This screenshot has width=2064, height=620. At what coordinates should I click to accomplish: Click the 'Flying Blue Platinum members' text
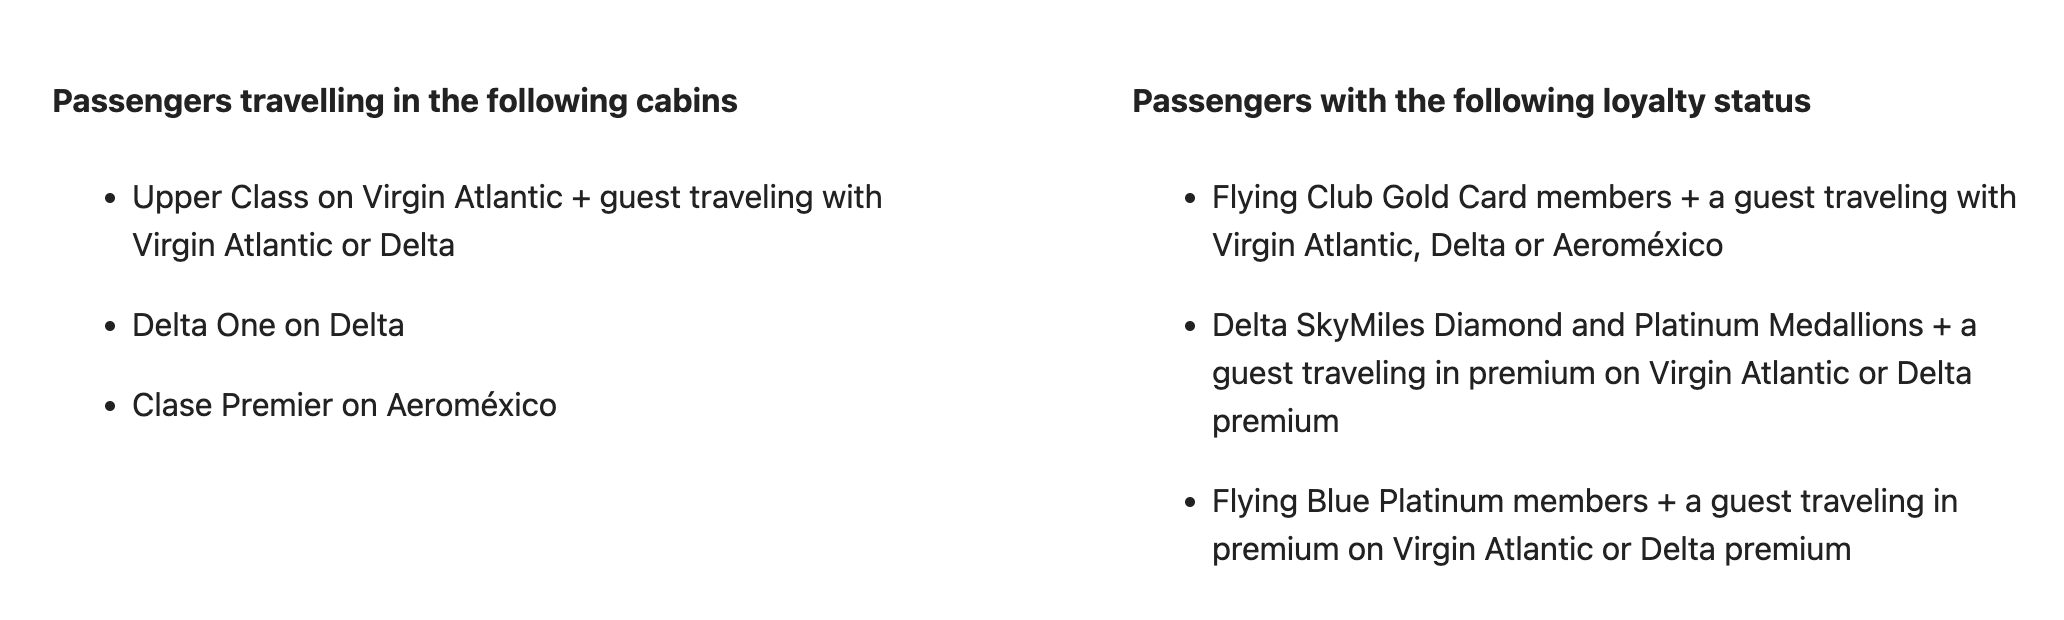(1429, 501)
